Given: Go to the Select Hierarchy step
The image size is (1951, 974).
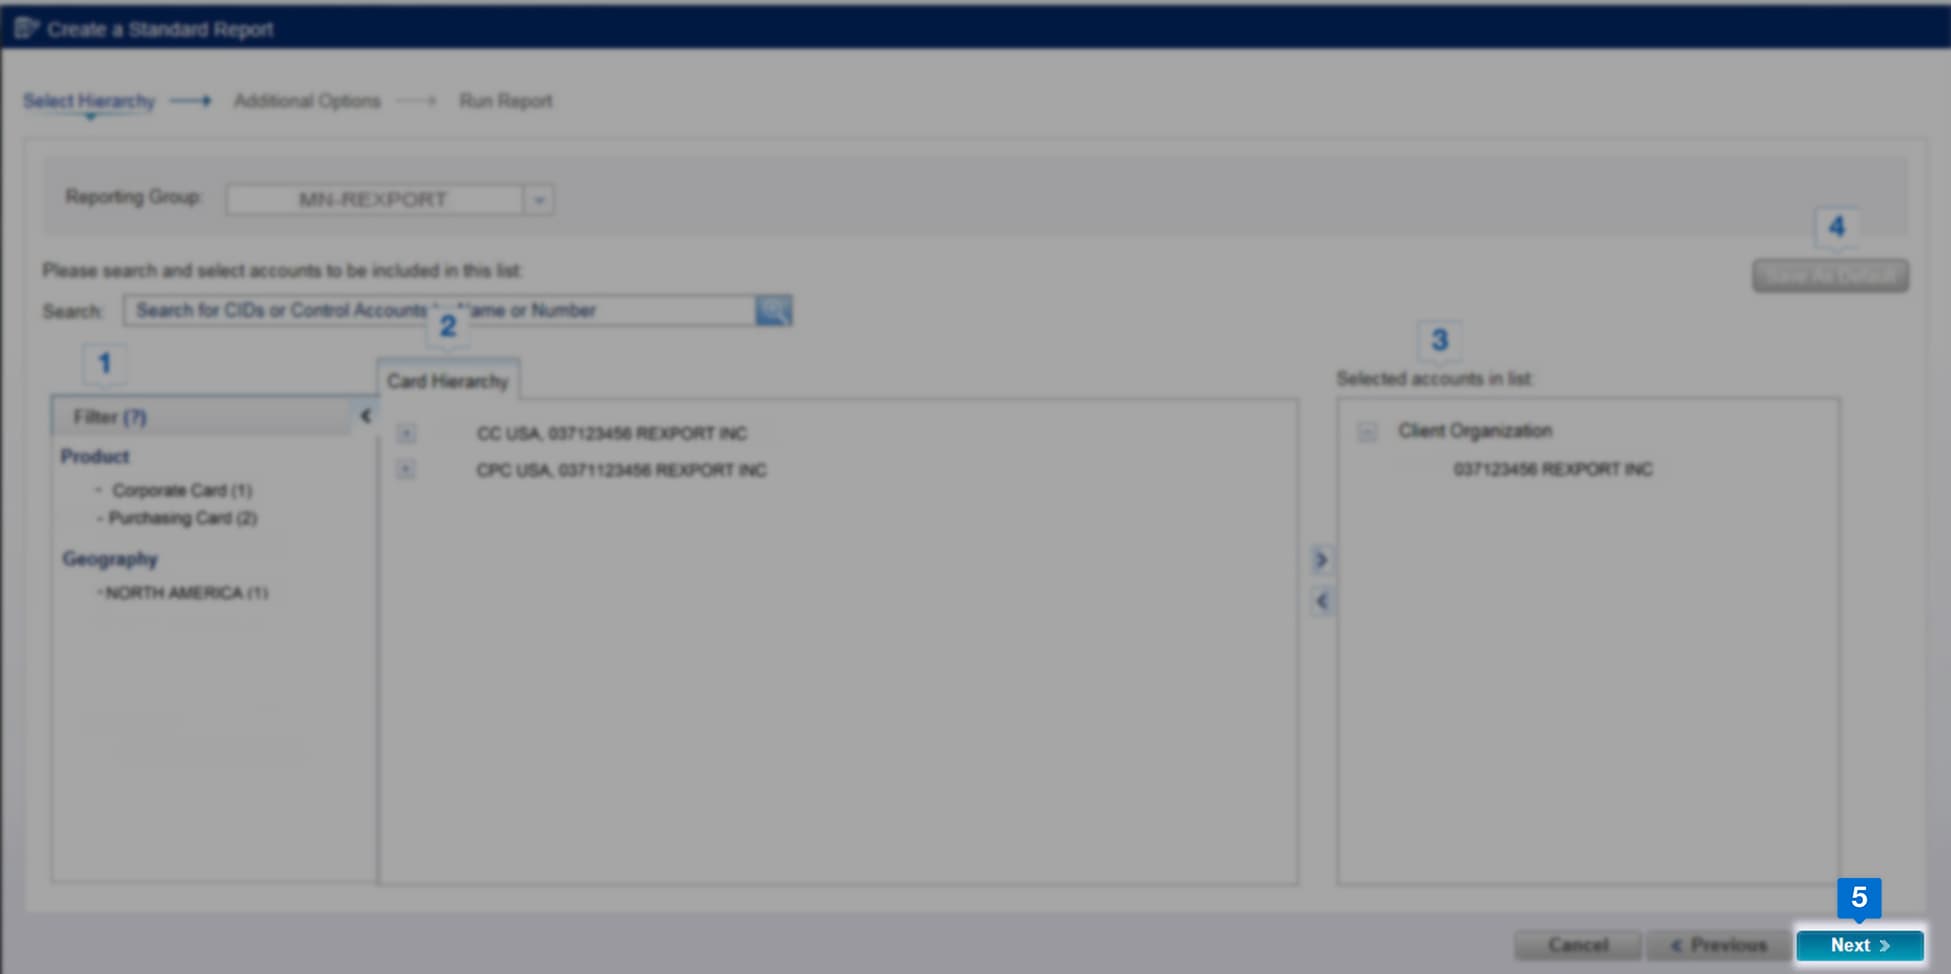Looking at the screenshot, I should (x=89, y=101).
